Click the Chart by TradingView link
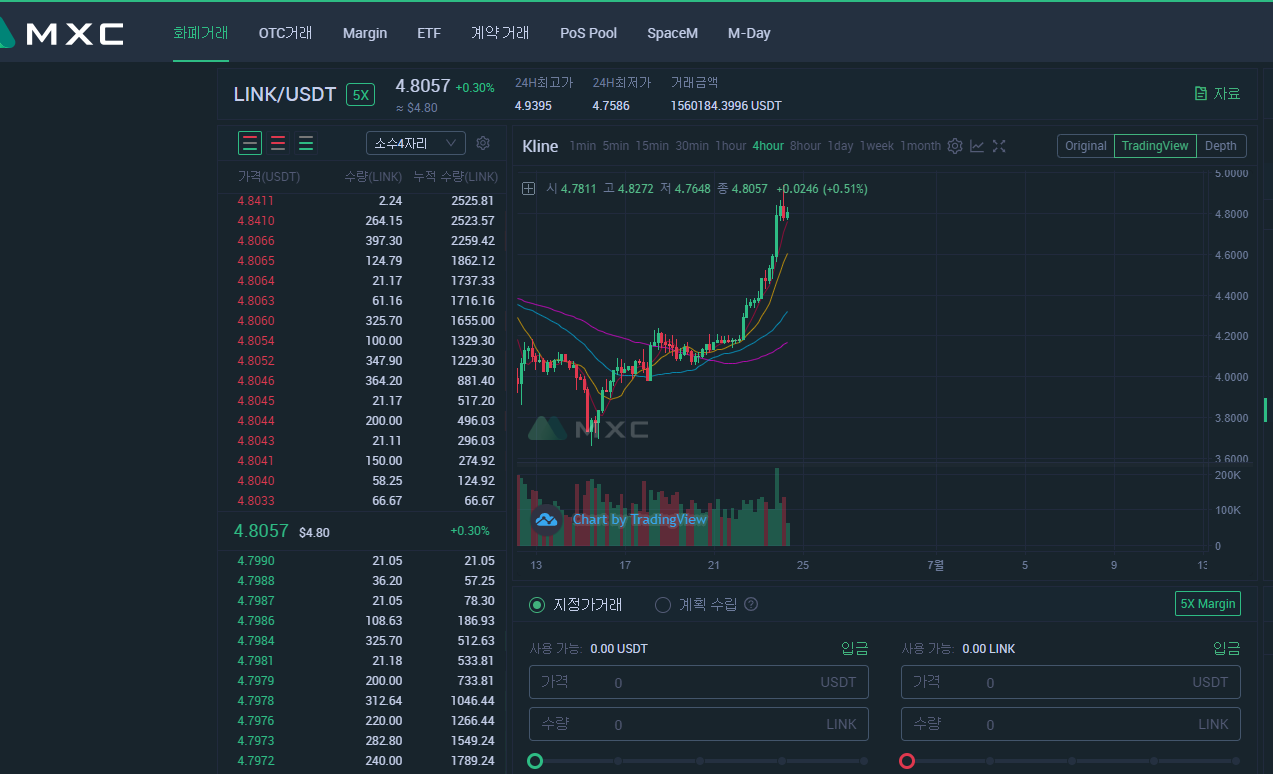Image resolution: width=1273 pixels, height=774 pixels. [x=639, y=520]
